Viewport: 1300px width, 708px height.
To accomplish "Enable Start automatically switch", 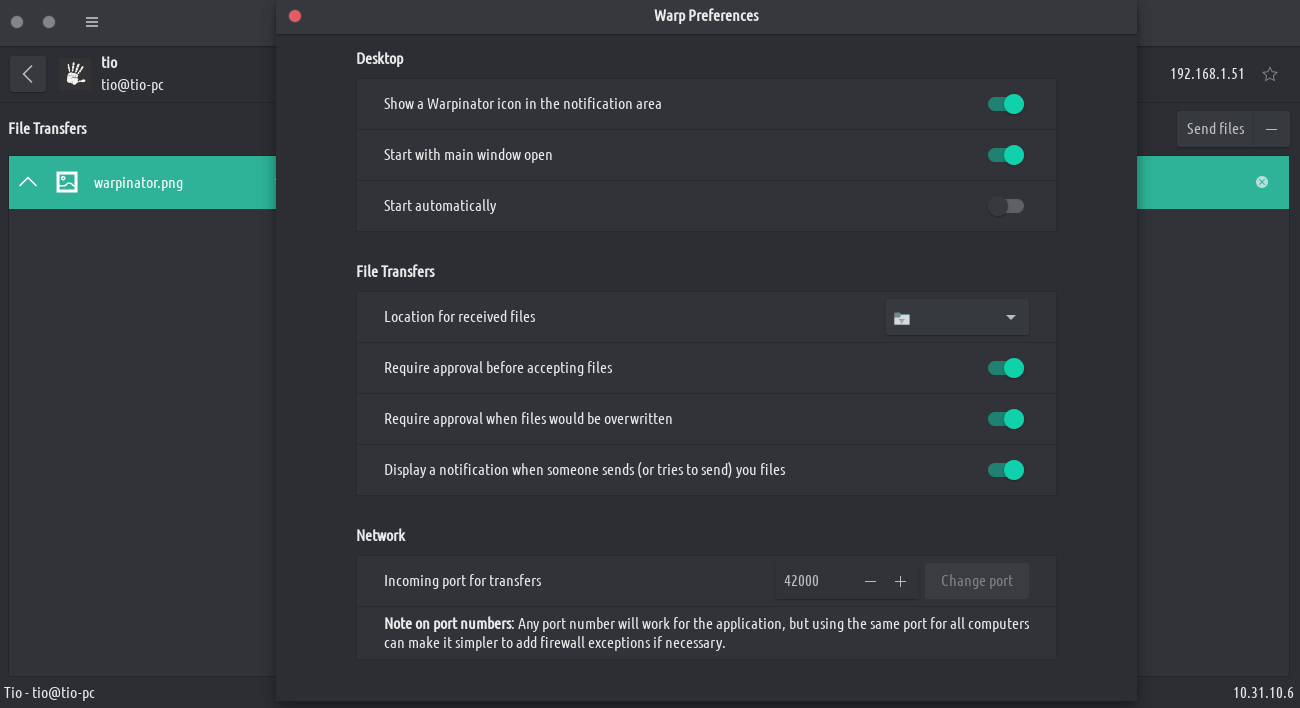I will click(x=1006, y=206).
